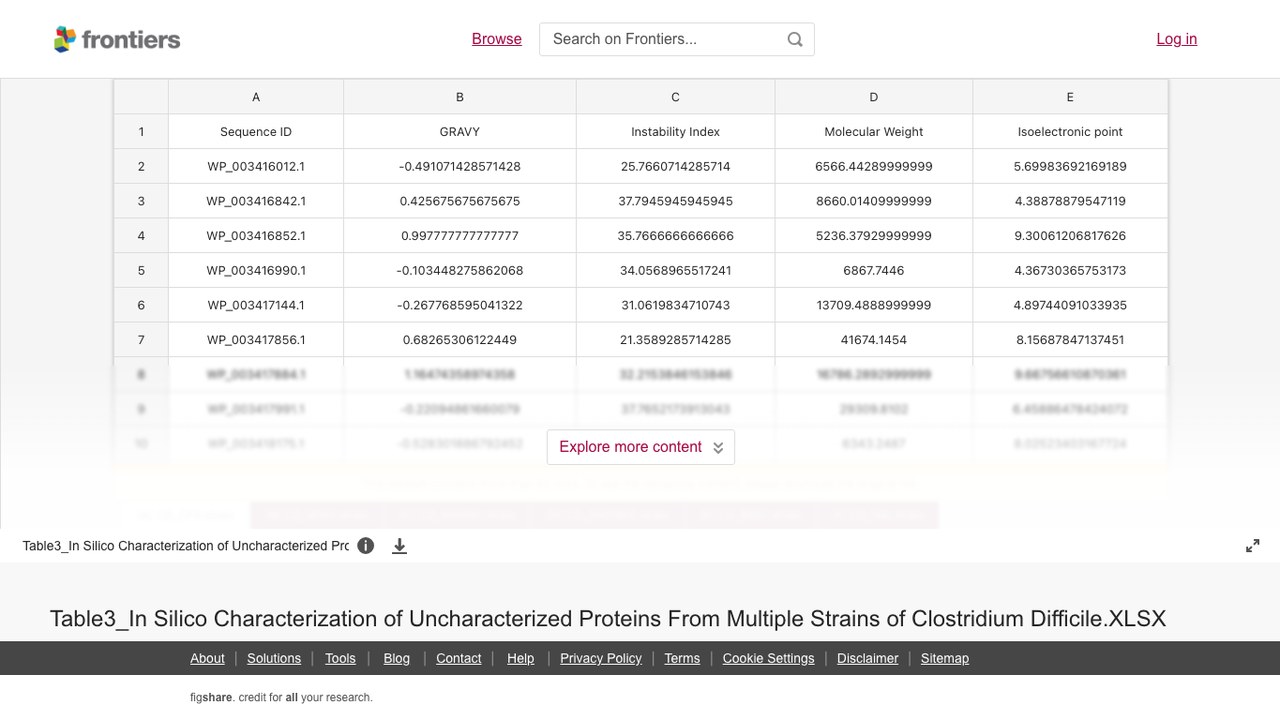Select cell WP_003417856.1
Screen dimensions: 1280x720
click(x=256, y=340)
